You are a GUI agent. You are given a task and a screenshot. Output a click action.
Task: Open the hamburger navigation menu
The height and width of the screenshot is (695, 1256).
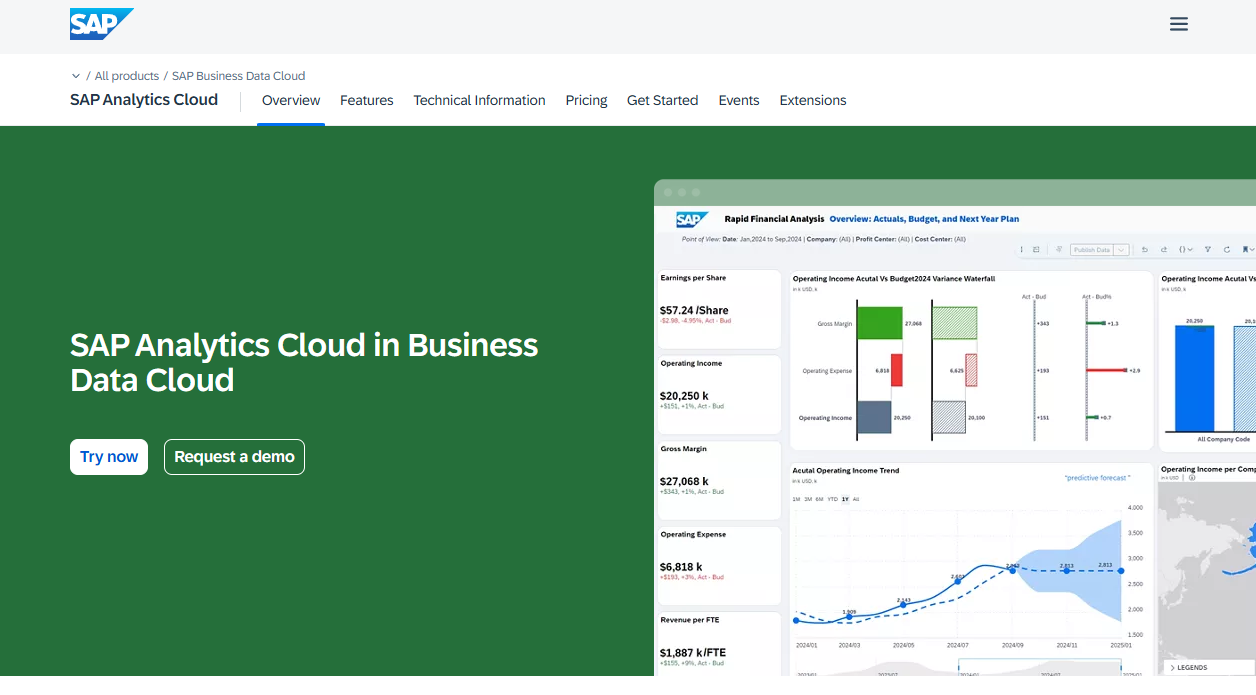click(1178, 23)
